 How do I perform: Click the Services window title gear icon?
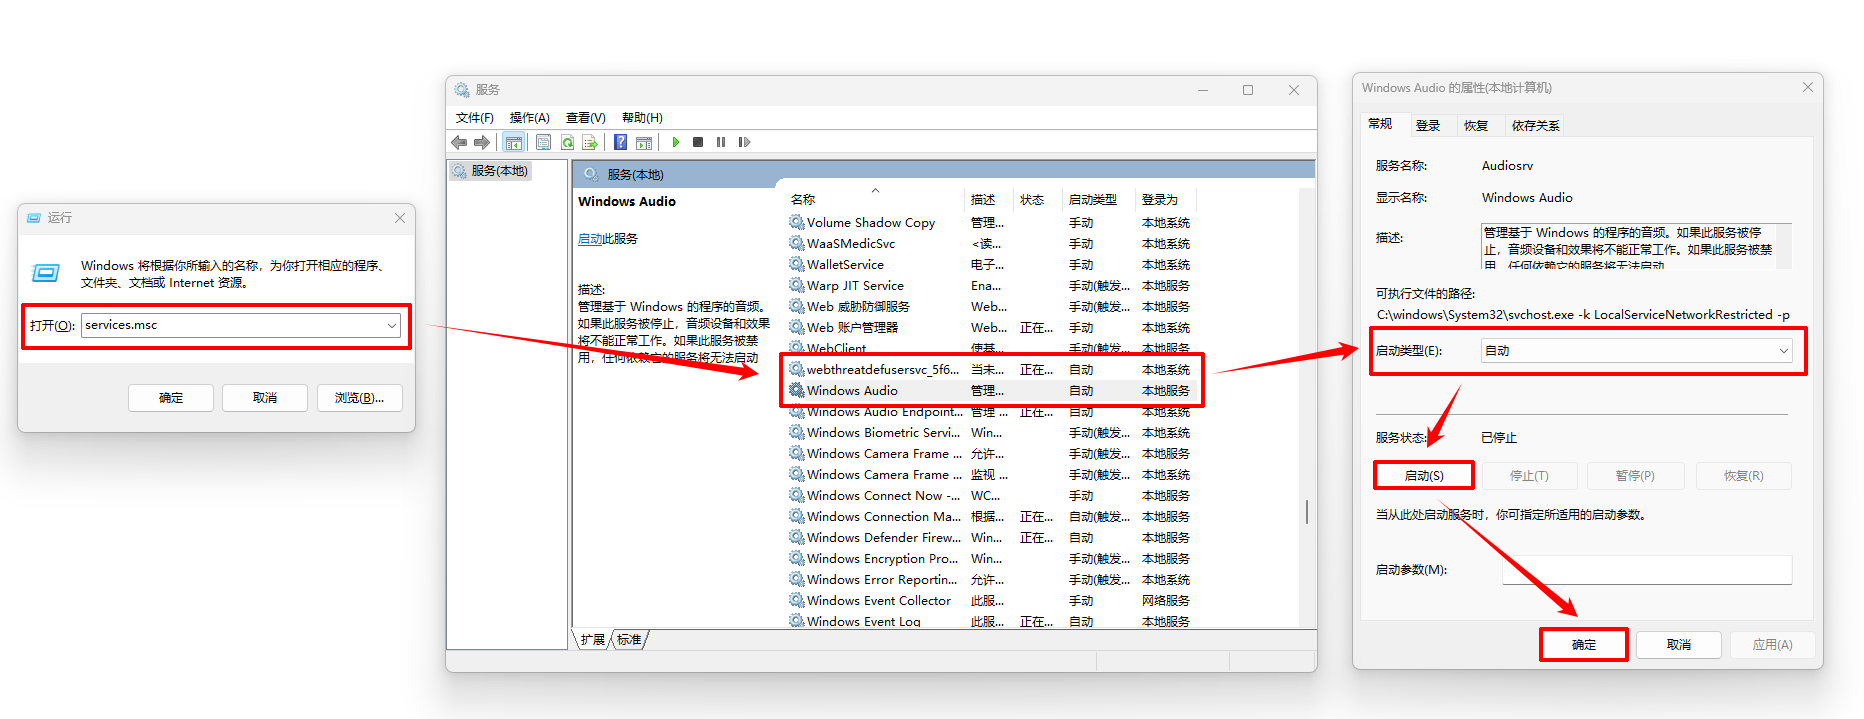(x=462, y=90)
